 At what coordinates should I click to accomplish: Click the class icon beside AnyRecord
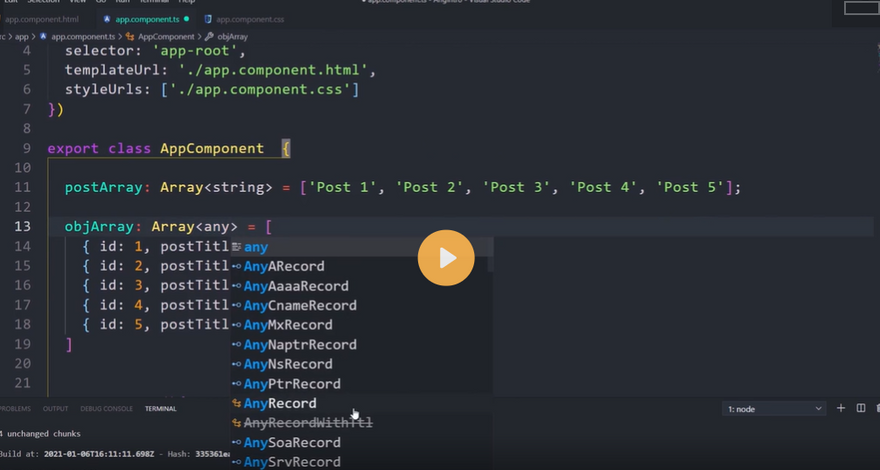point(237,403)
